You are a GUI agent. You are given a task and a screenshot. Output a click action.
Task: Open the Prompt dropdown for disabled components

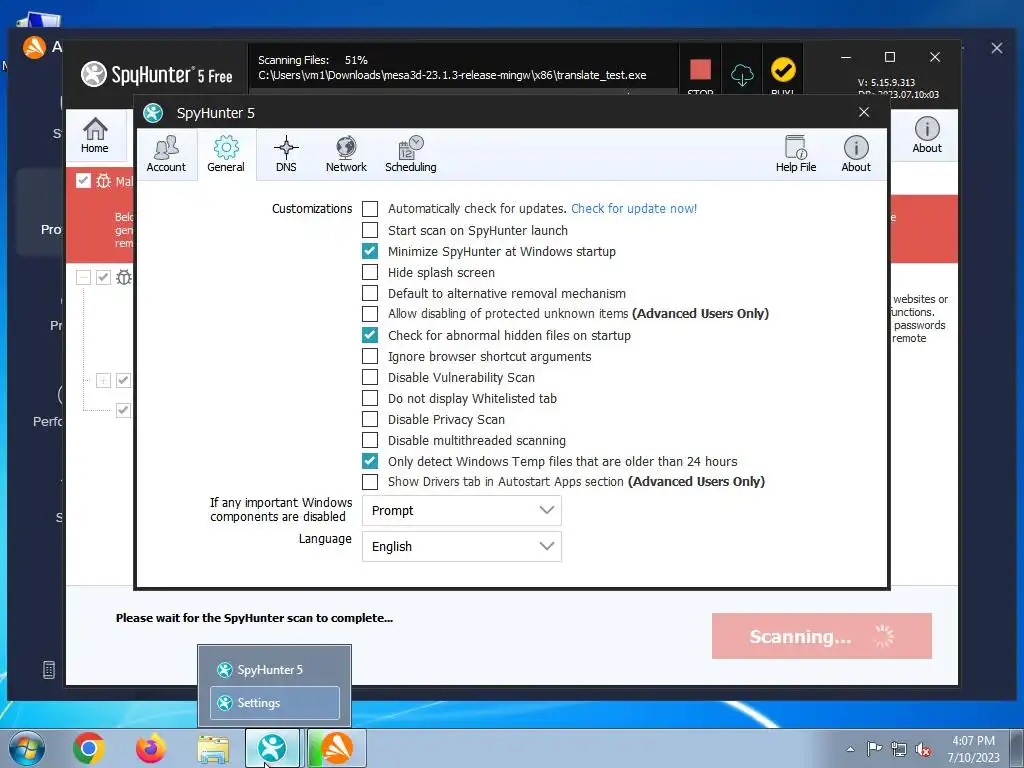461,511
